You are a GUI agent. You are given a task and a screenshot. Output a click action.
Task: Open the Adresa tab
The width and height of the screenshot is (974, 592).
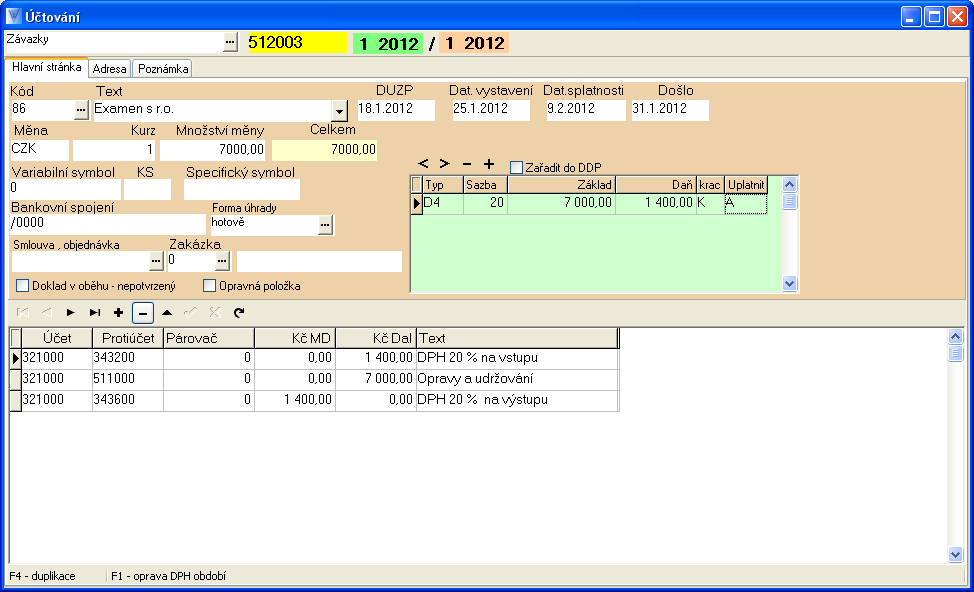click(109, 69)
